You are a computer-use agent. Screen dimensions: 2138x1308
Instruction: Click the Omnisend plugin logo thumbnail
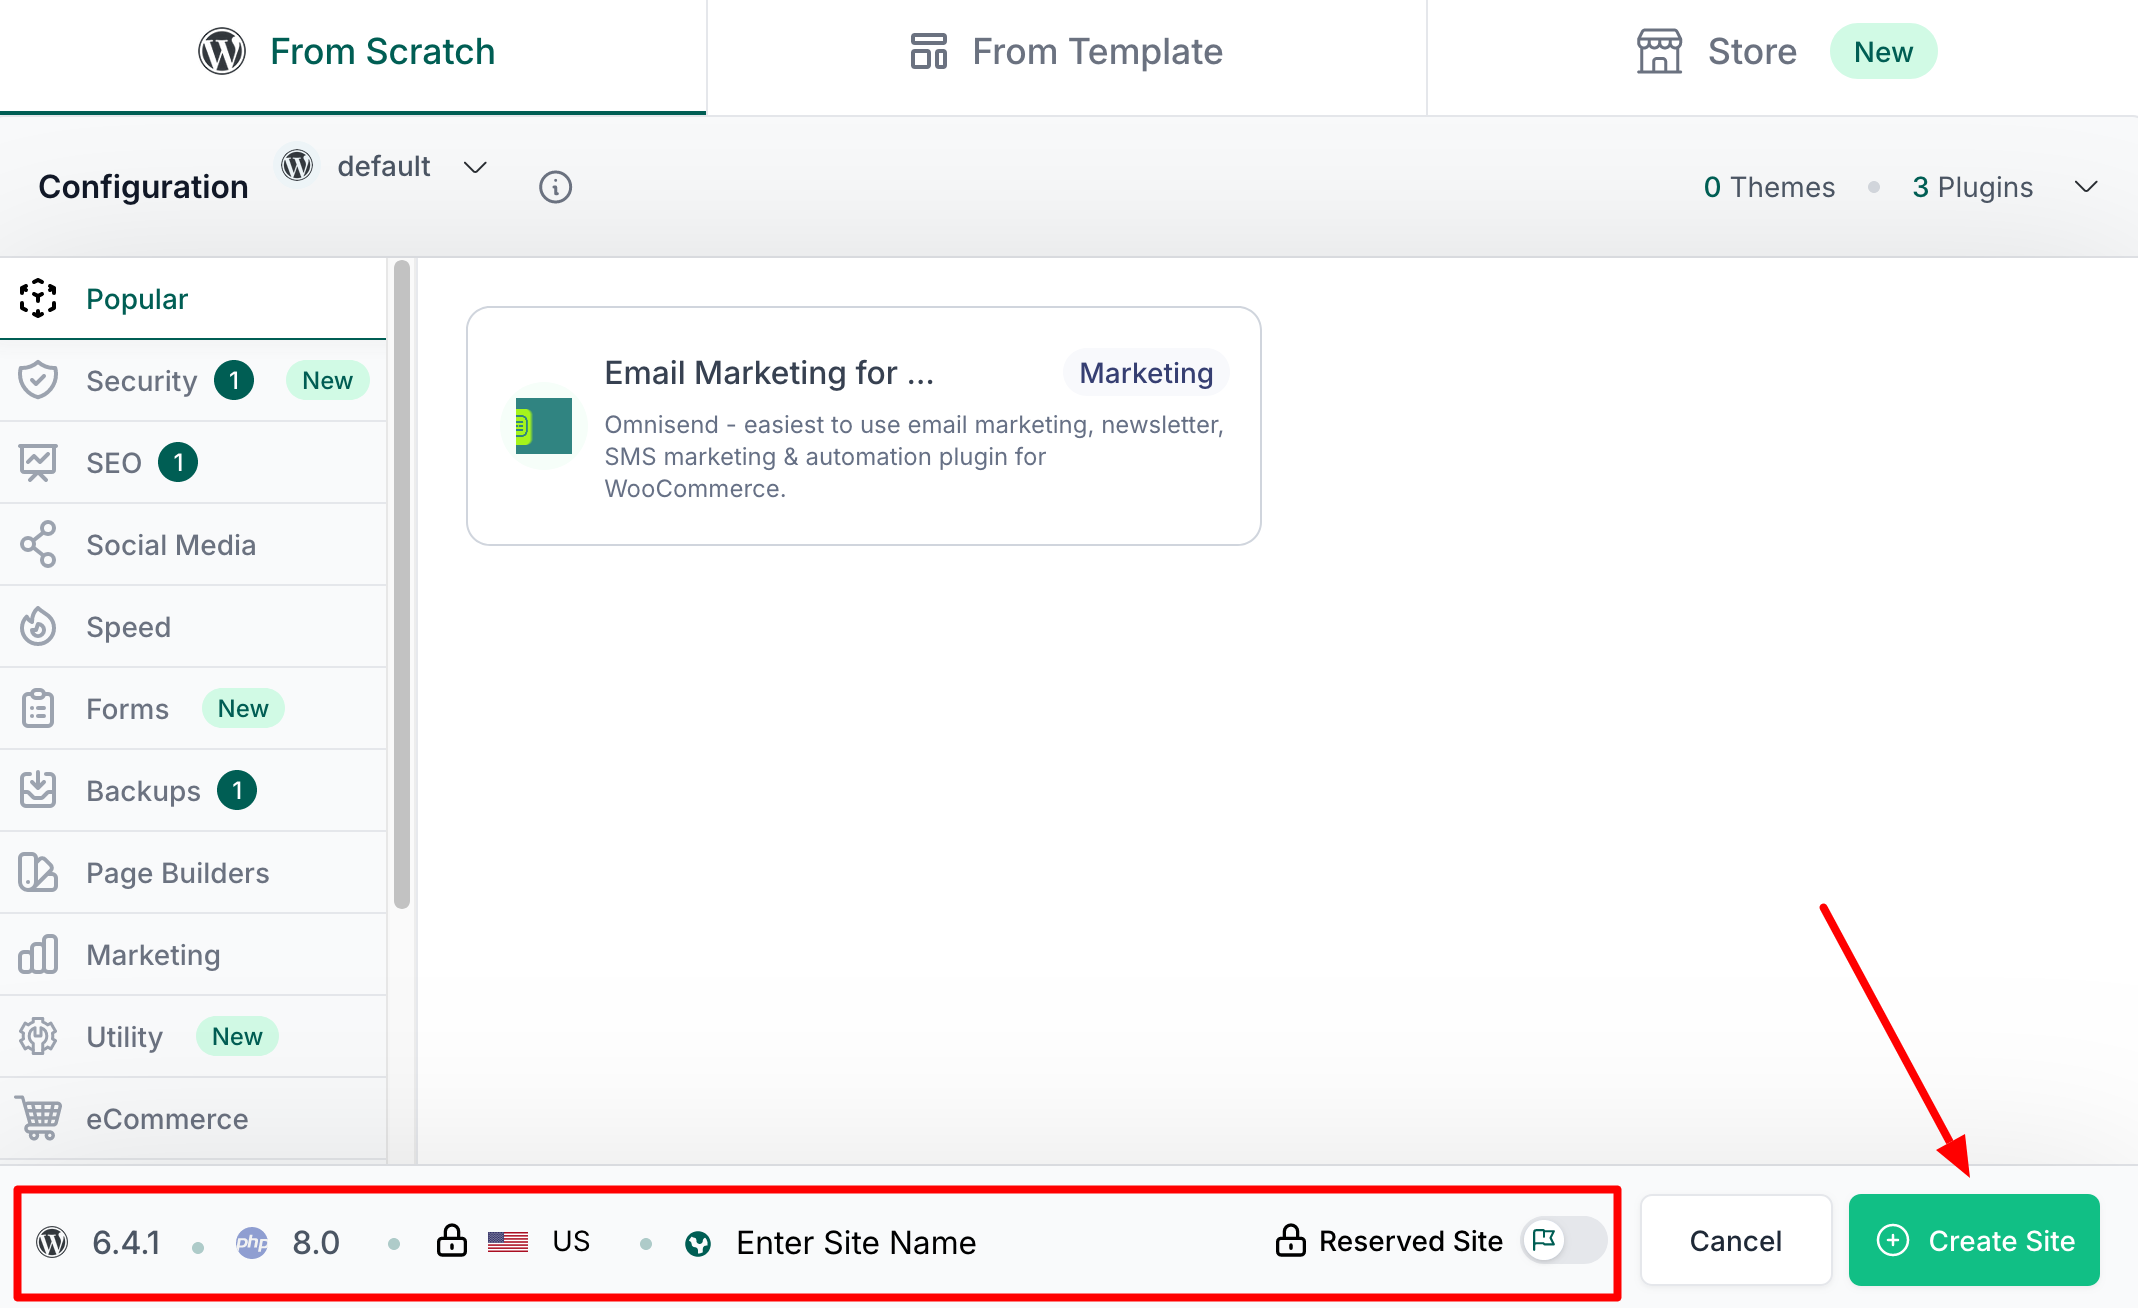543,425
